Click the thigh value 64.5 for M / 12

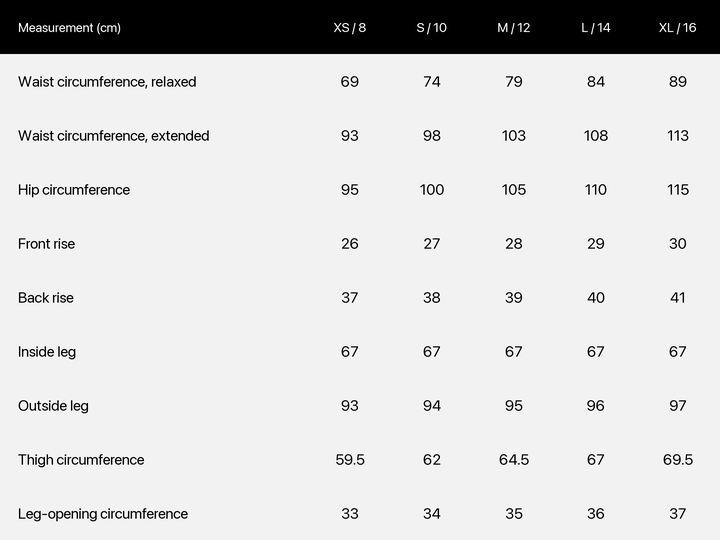[x=514, y=460]
